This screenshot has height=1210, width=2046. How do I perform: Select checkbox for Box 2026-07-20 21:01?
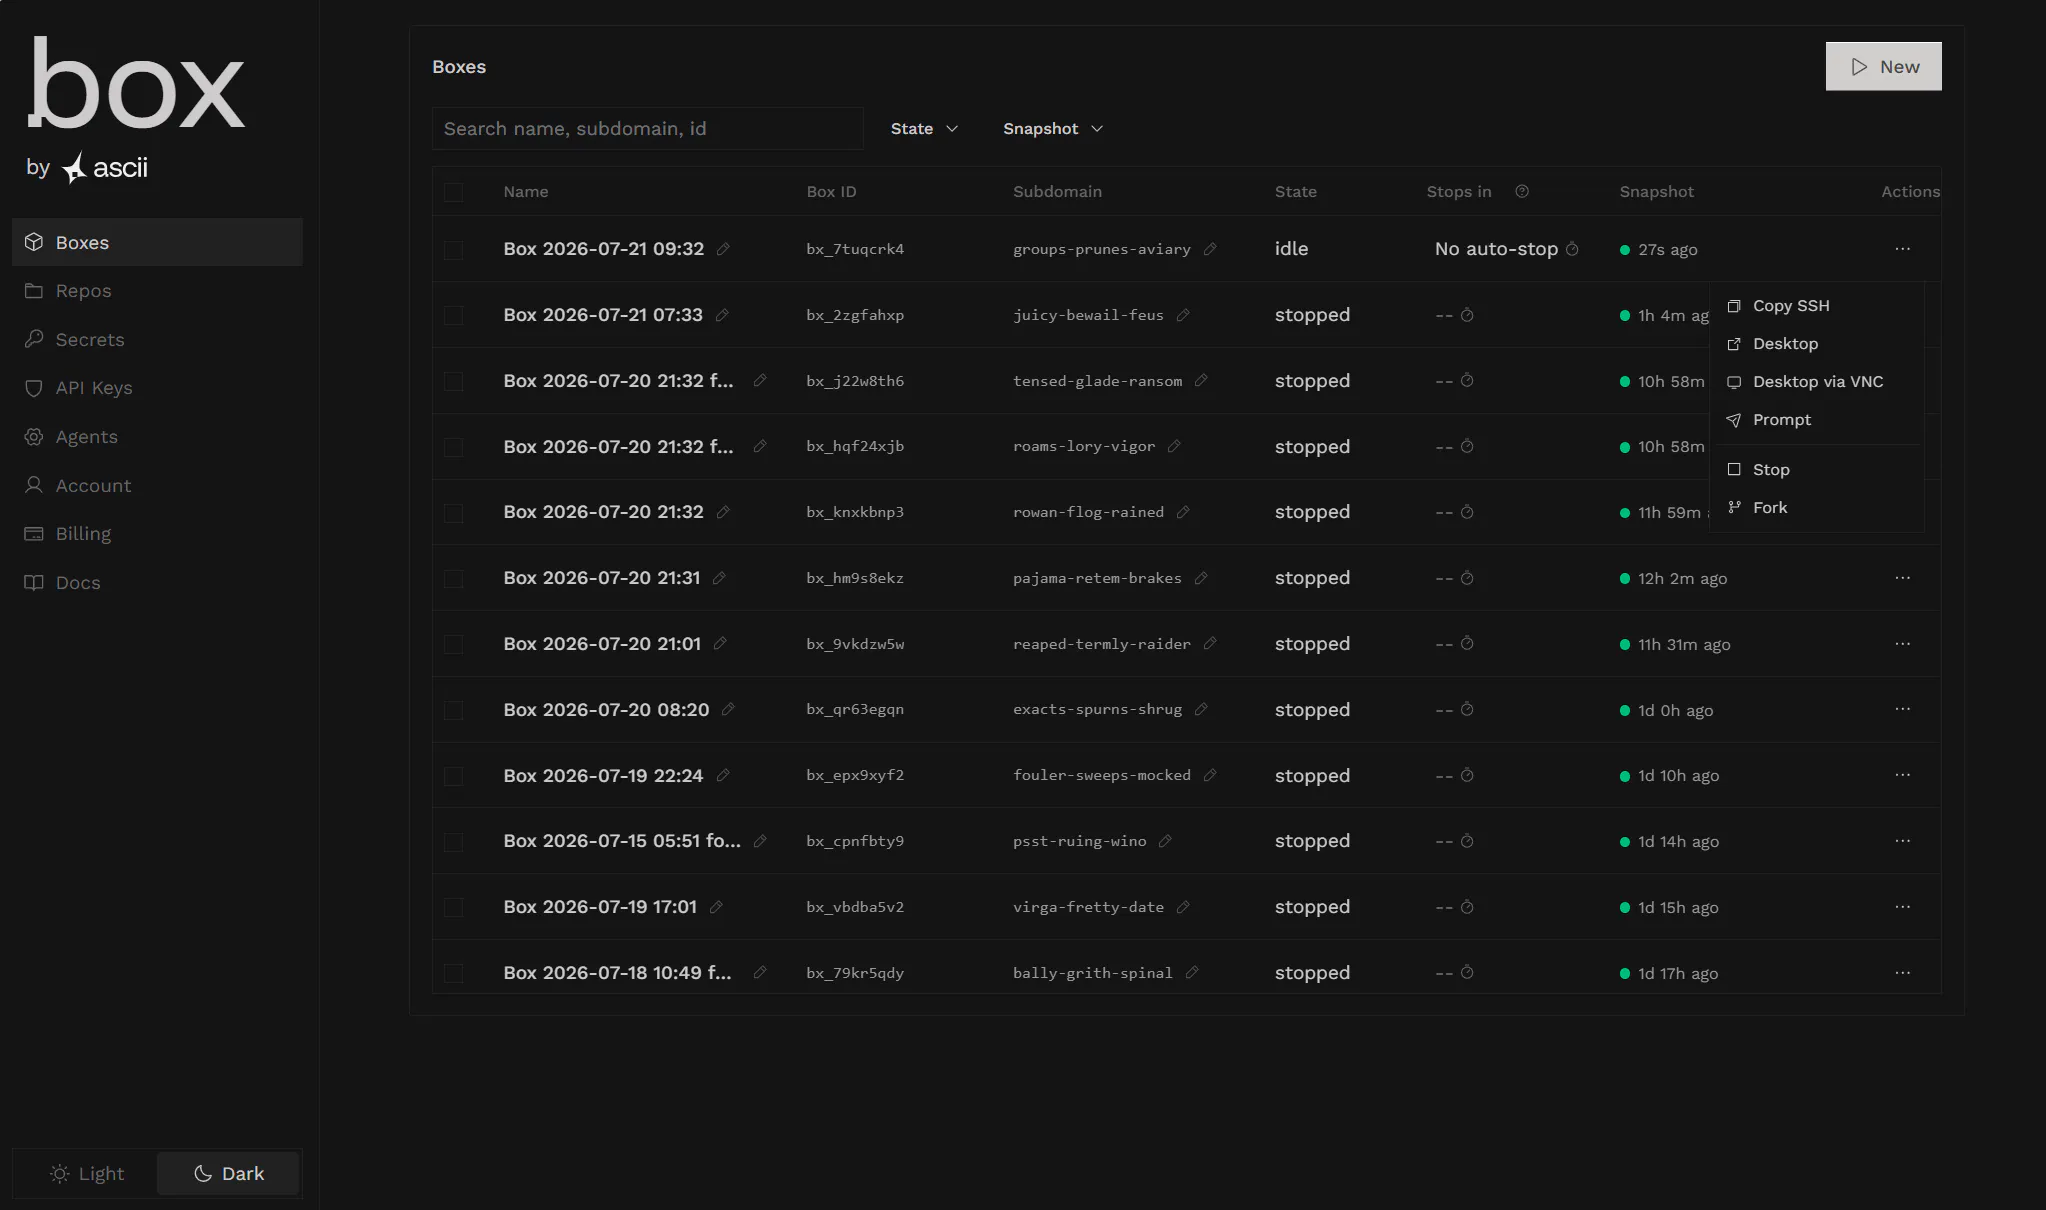point(454,645)
